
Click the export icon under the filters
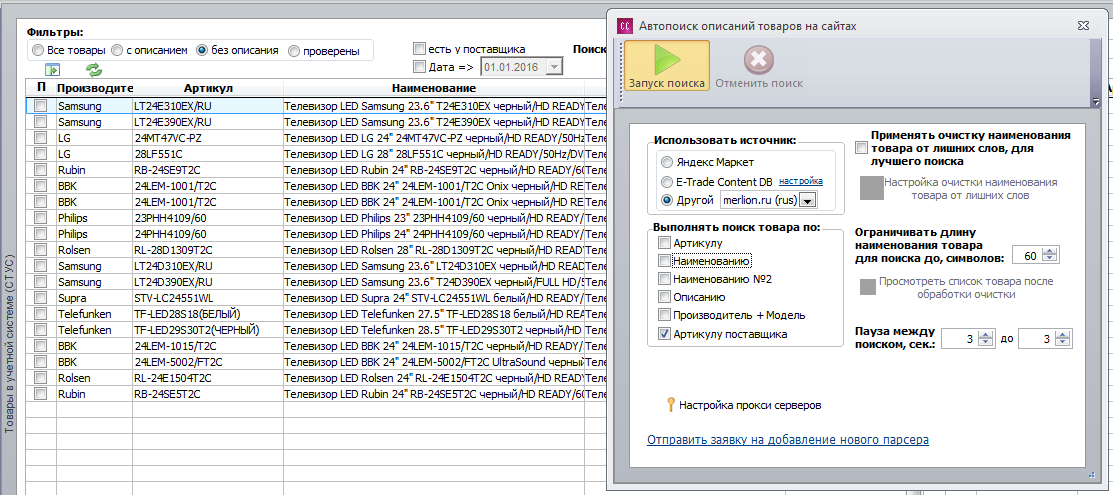(x=52, y=70)
